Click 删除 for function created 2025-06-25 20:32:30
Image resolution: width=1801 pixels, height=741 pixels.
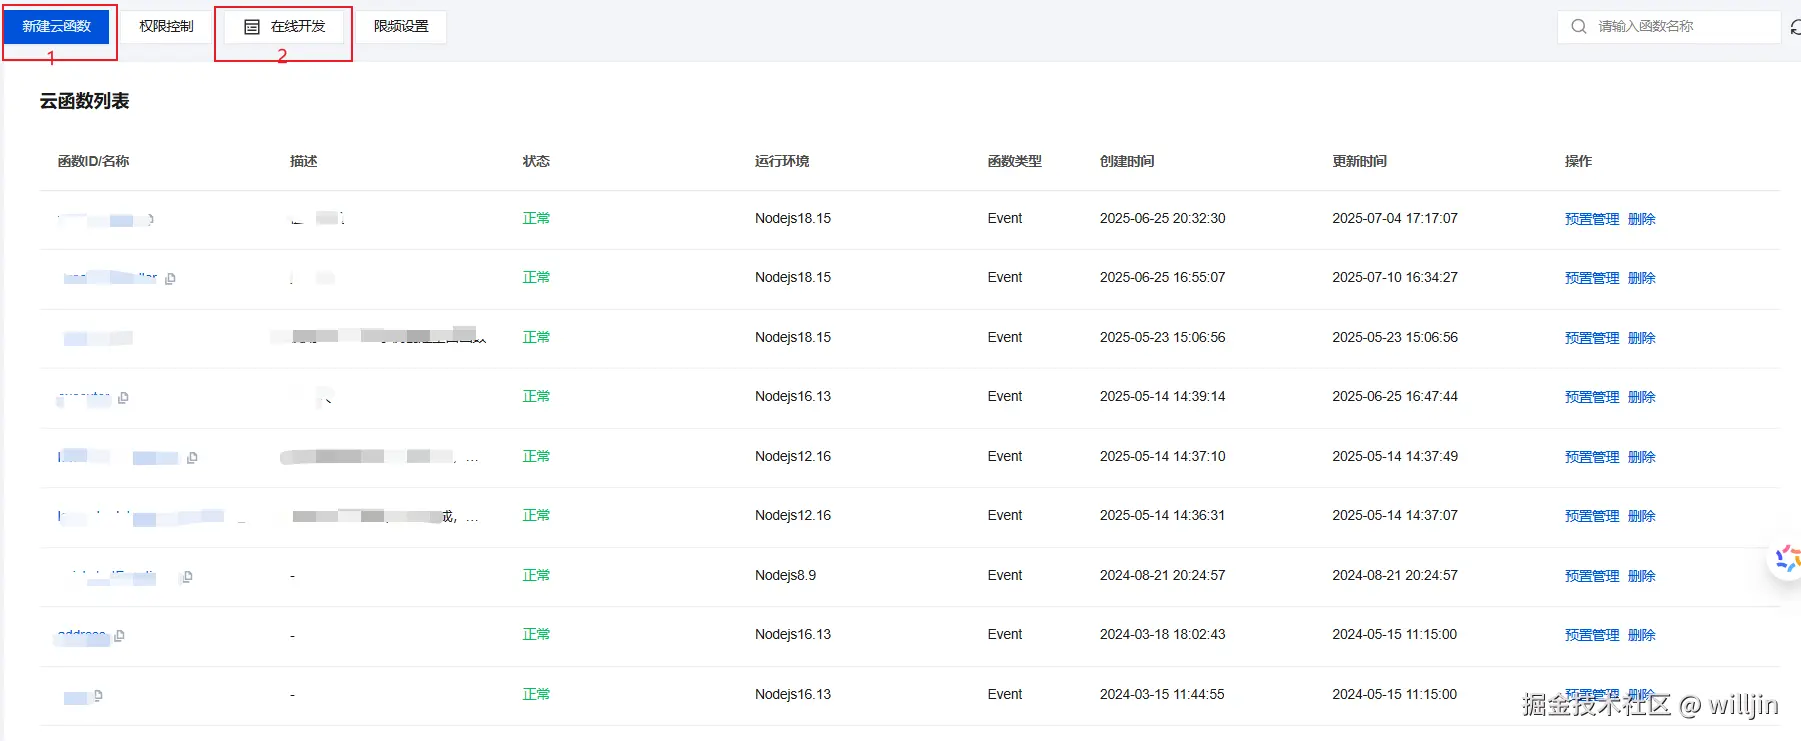[x=1641, y=219]
